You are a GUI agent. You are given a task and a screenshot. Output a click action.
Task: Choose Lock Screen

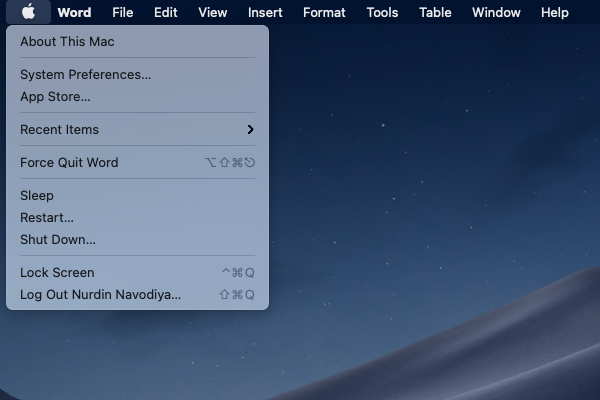click(x=137, y=273)
